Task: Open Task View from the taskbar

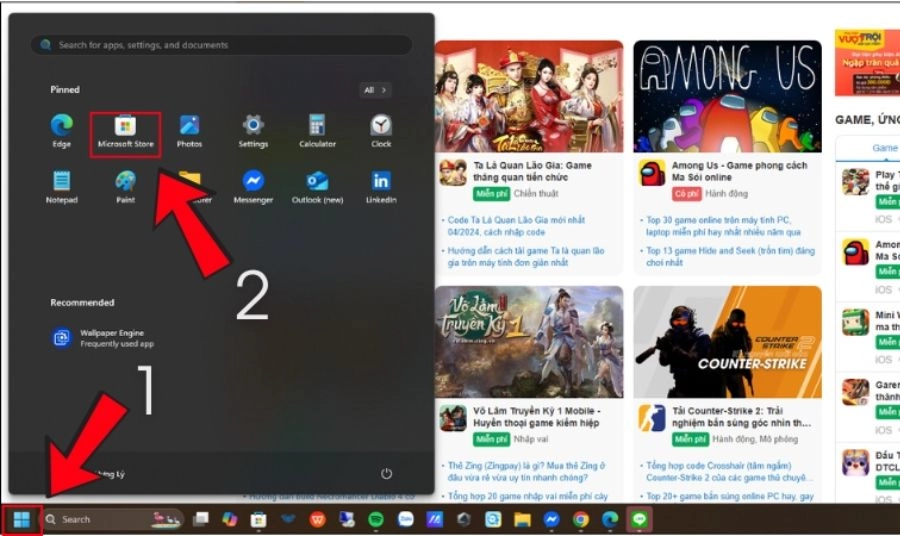Action: [200, 519]
